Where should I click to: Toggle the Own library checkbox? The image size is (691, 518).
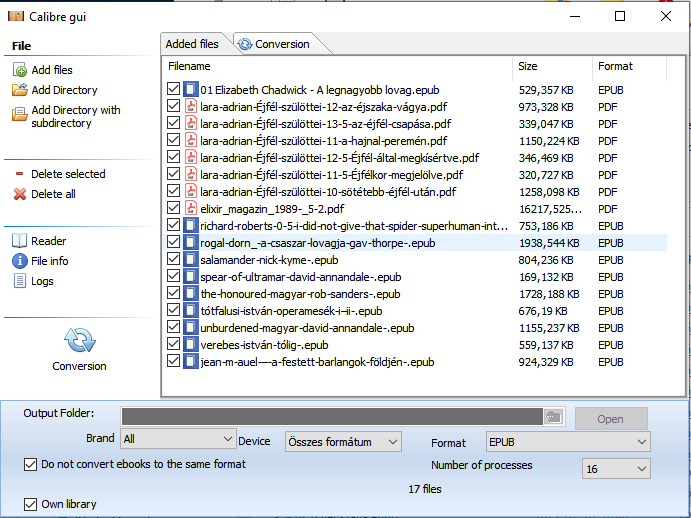tap(30, 504)
